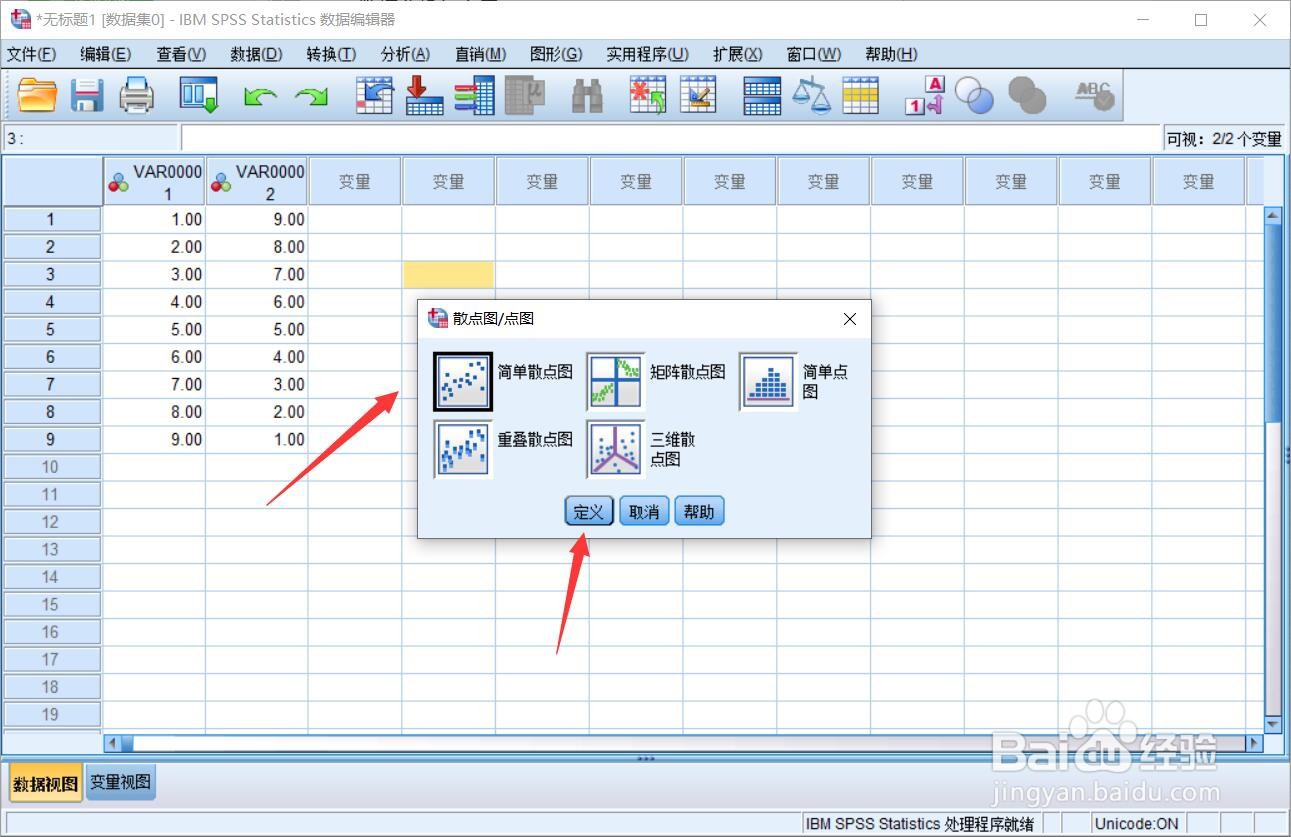1291x837 pixels.
Task: Click the Split file icon
Action: click(x=762, y=96)
